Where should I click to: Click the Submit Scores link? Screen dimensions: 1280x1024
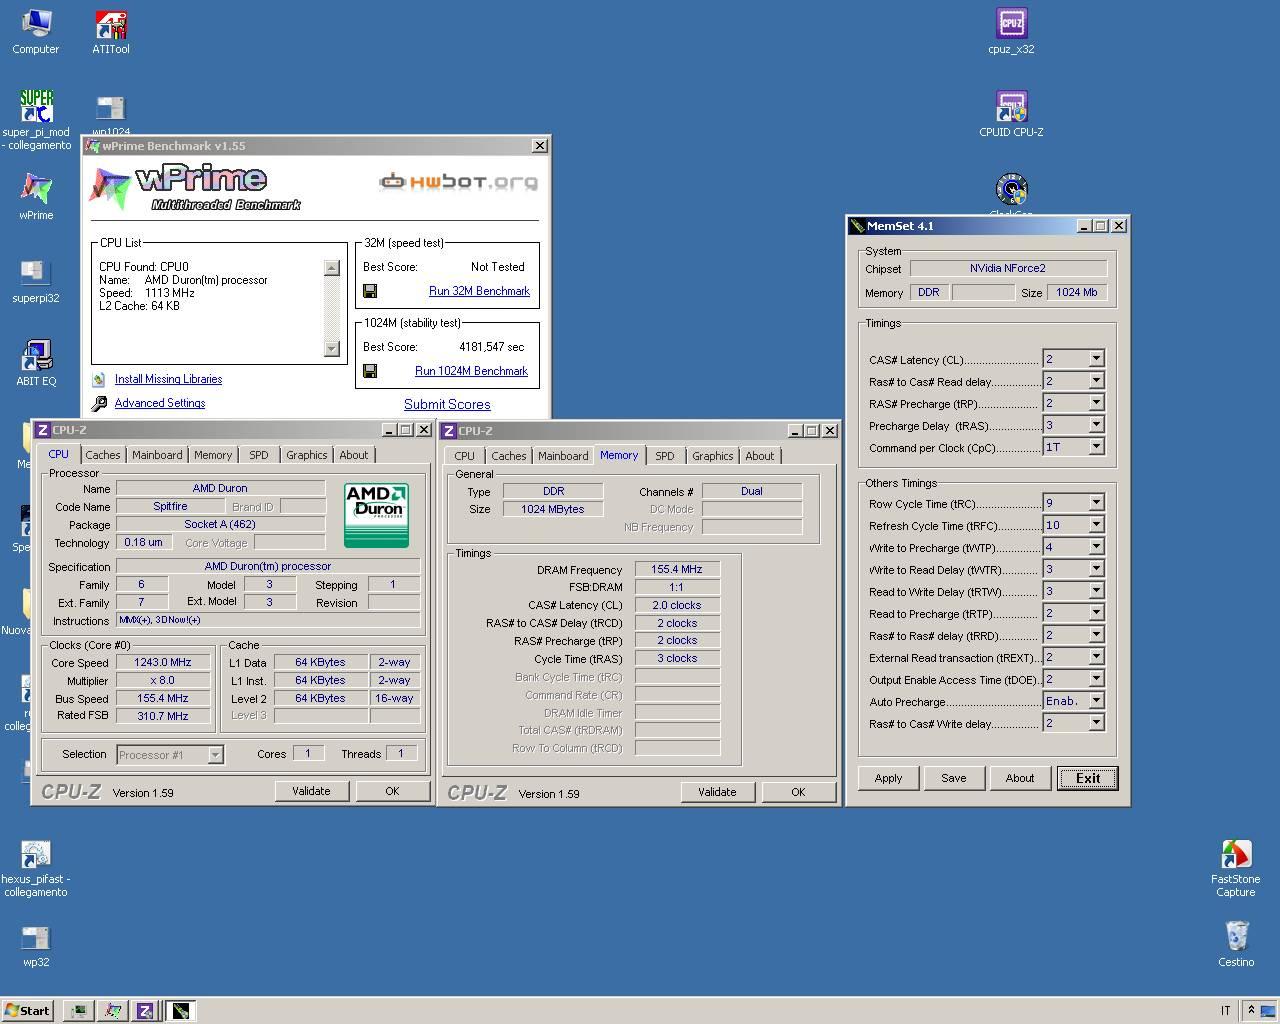tap(447, 405)
